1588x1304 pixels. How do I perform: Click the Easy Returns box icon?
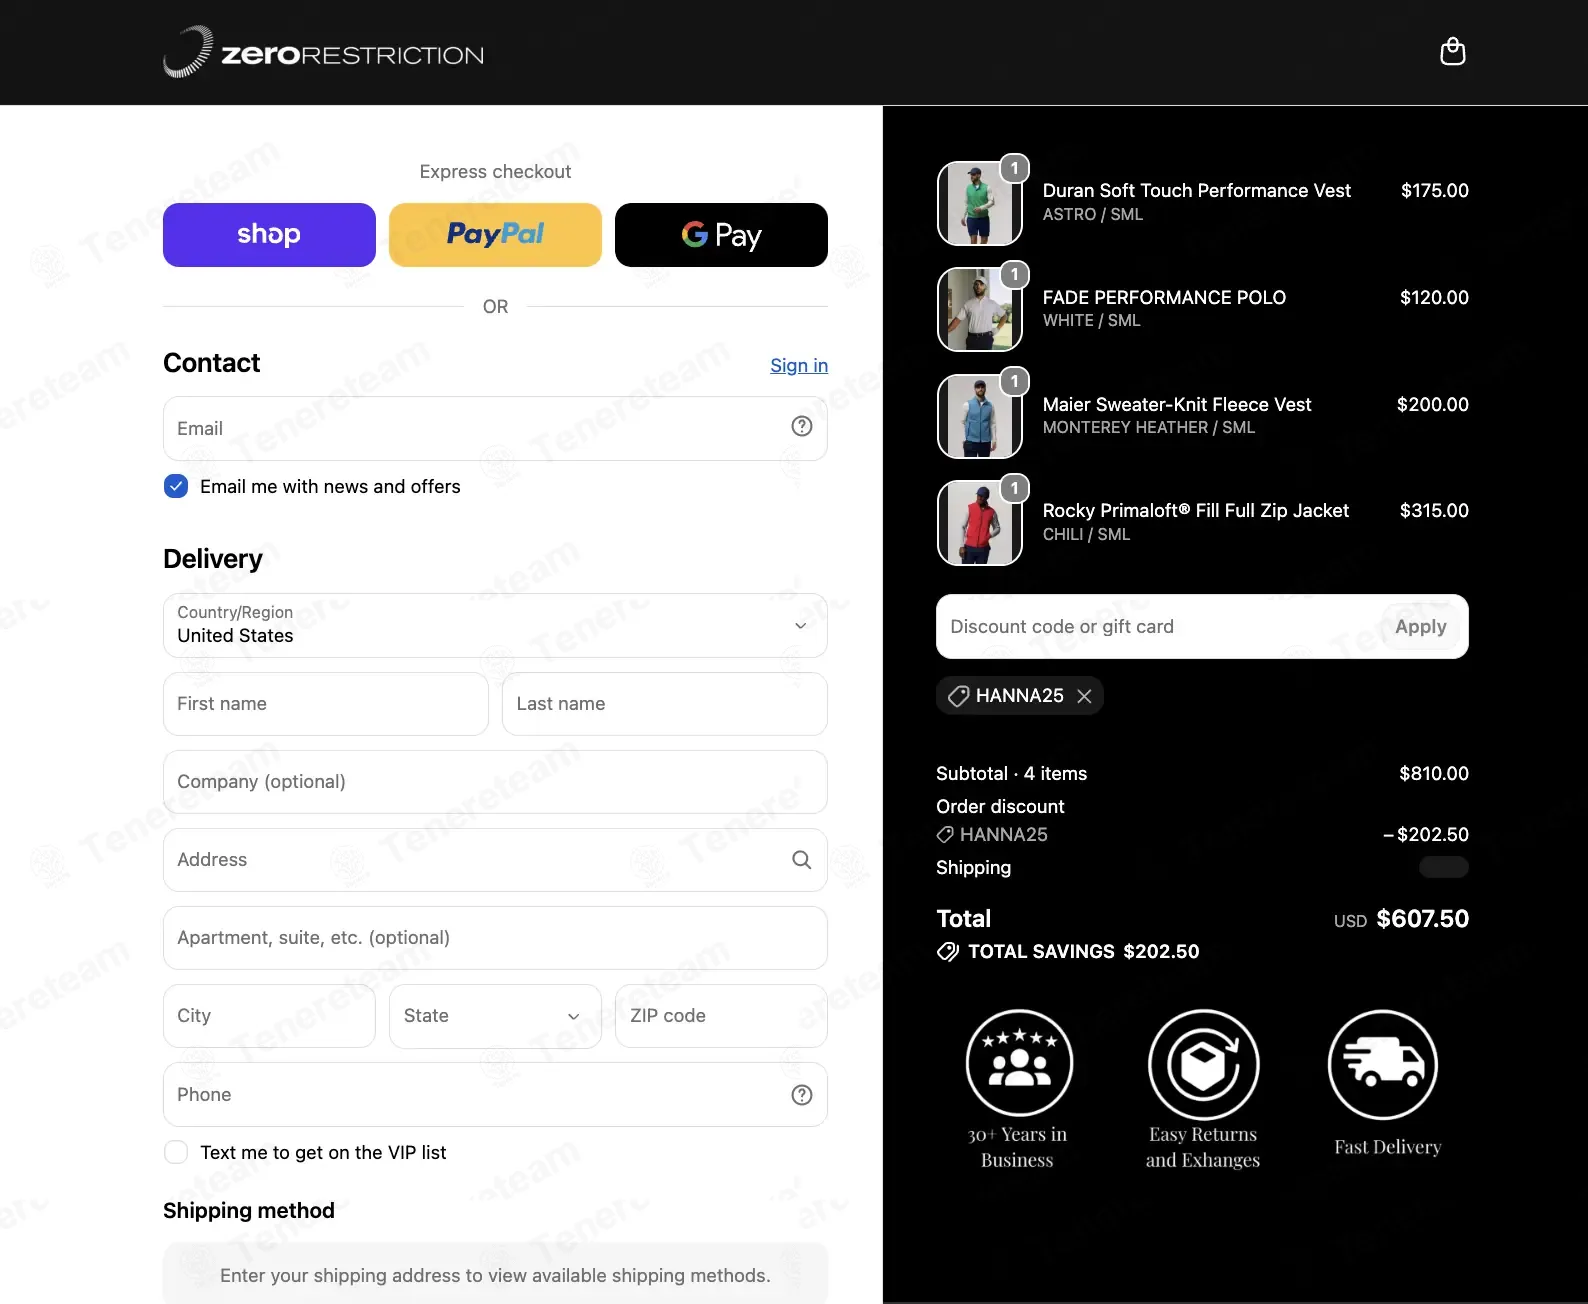click(x=1203, y=1065)
